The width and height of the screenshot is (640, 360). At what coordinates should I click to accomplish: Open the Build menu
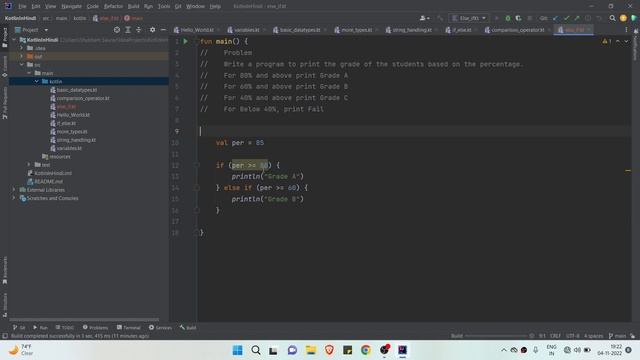(133, 7)
